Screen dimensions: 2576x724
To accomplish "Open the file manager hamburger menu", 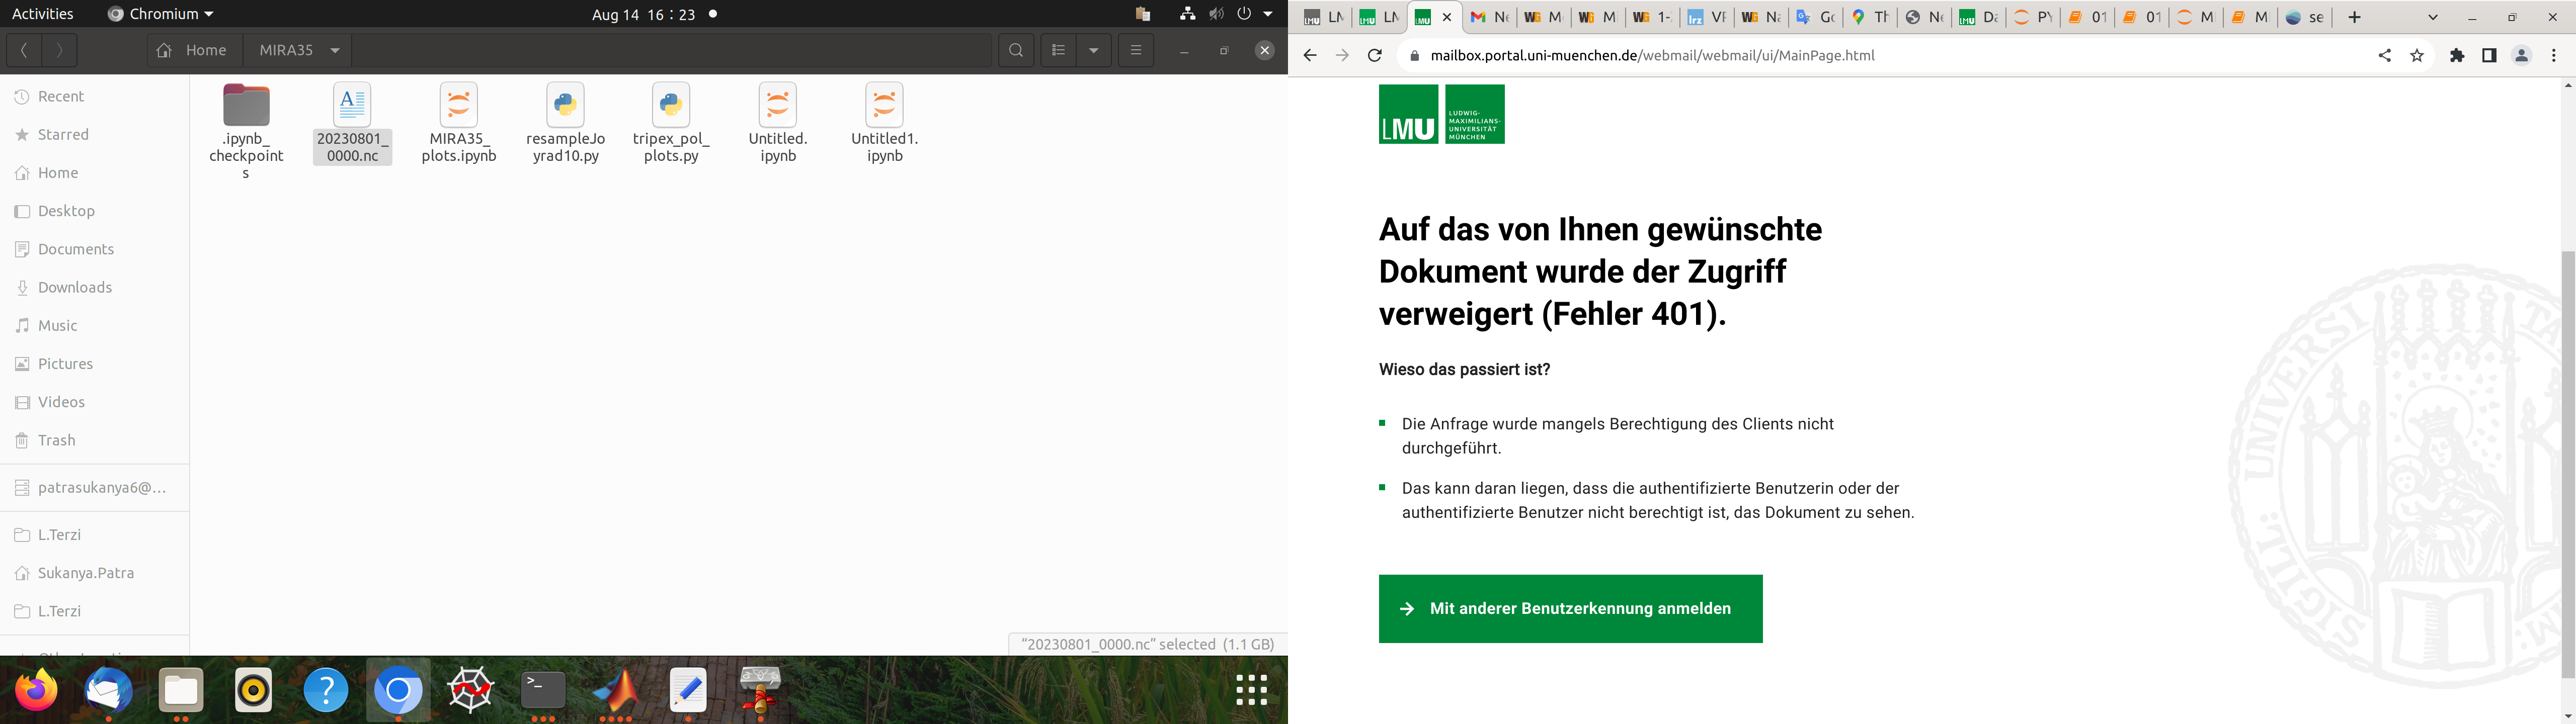I will click(1136, 50).
